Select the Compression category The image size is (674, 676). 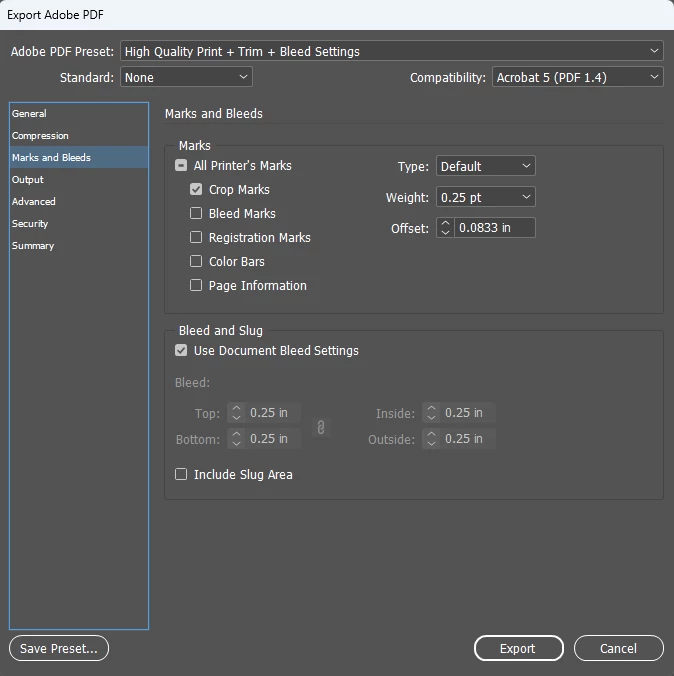point(79,135)
